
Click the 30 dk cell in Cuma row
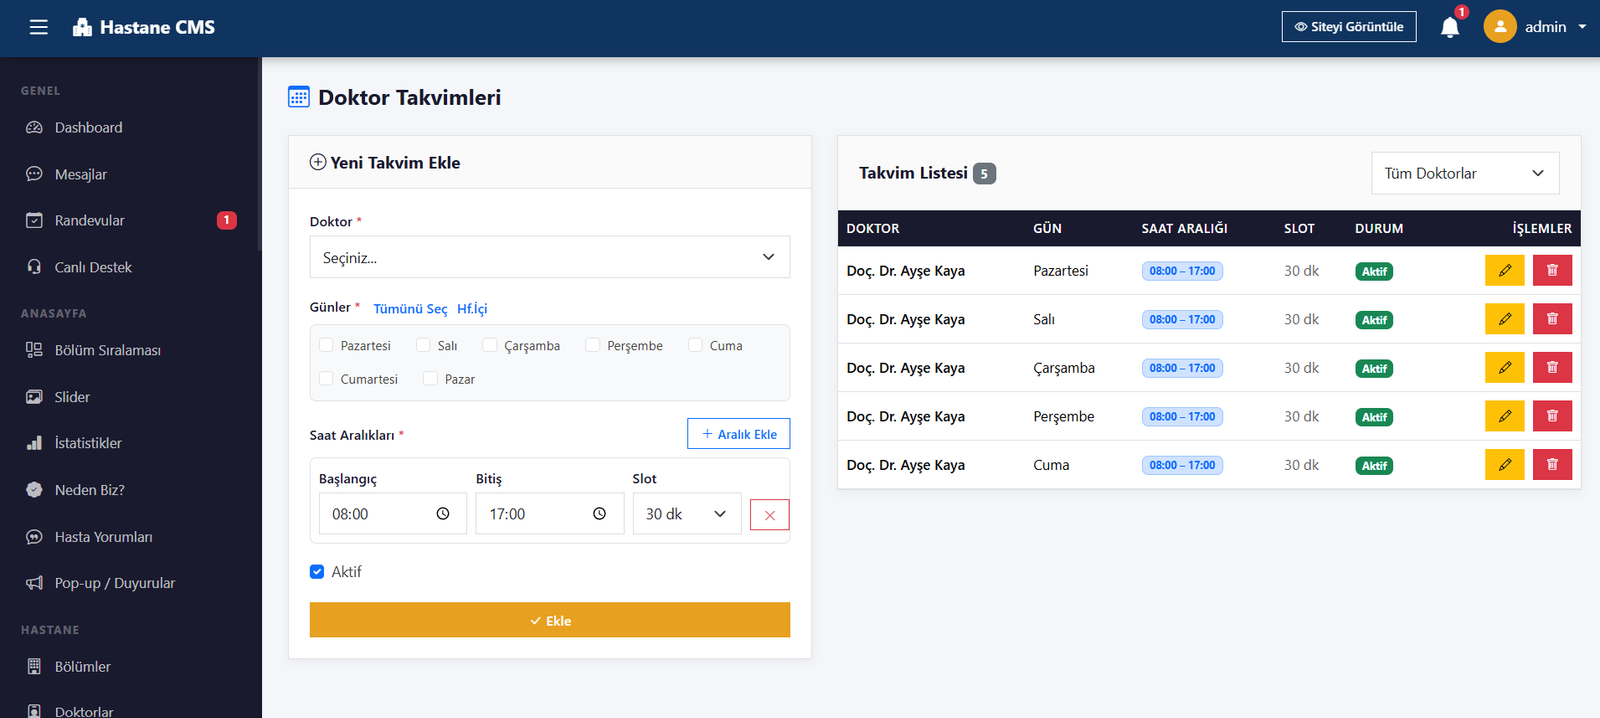[x=1301, y=465]
